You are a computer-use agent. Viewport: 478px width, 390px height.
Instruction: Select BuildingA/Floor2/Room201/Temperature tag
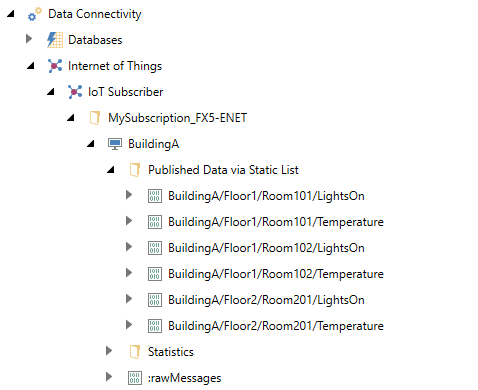(x=276, y=326)
